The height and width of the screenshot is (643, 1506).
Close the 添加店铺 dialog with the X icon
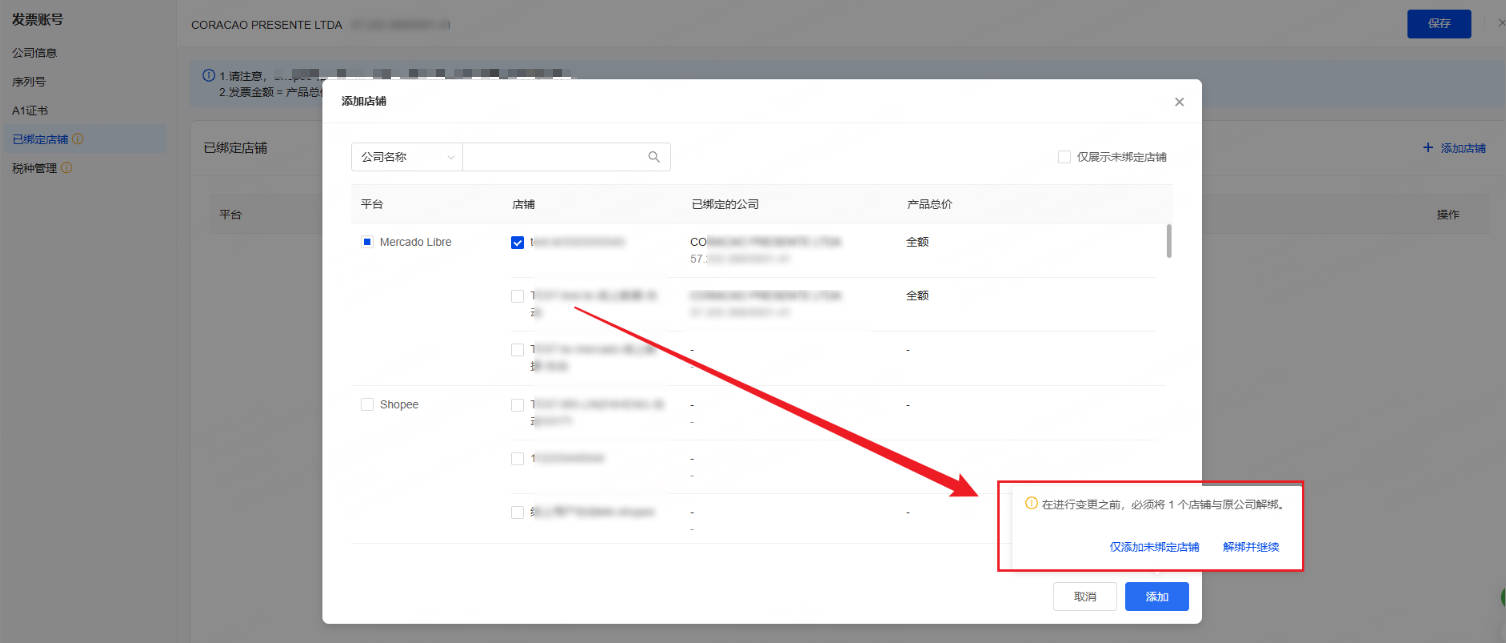pos(1179,102)
